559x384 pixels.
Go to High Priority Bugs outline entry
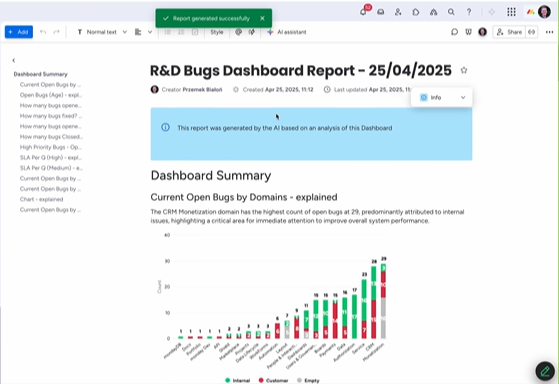tap(51, 147)
